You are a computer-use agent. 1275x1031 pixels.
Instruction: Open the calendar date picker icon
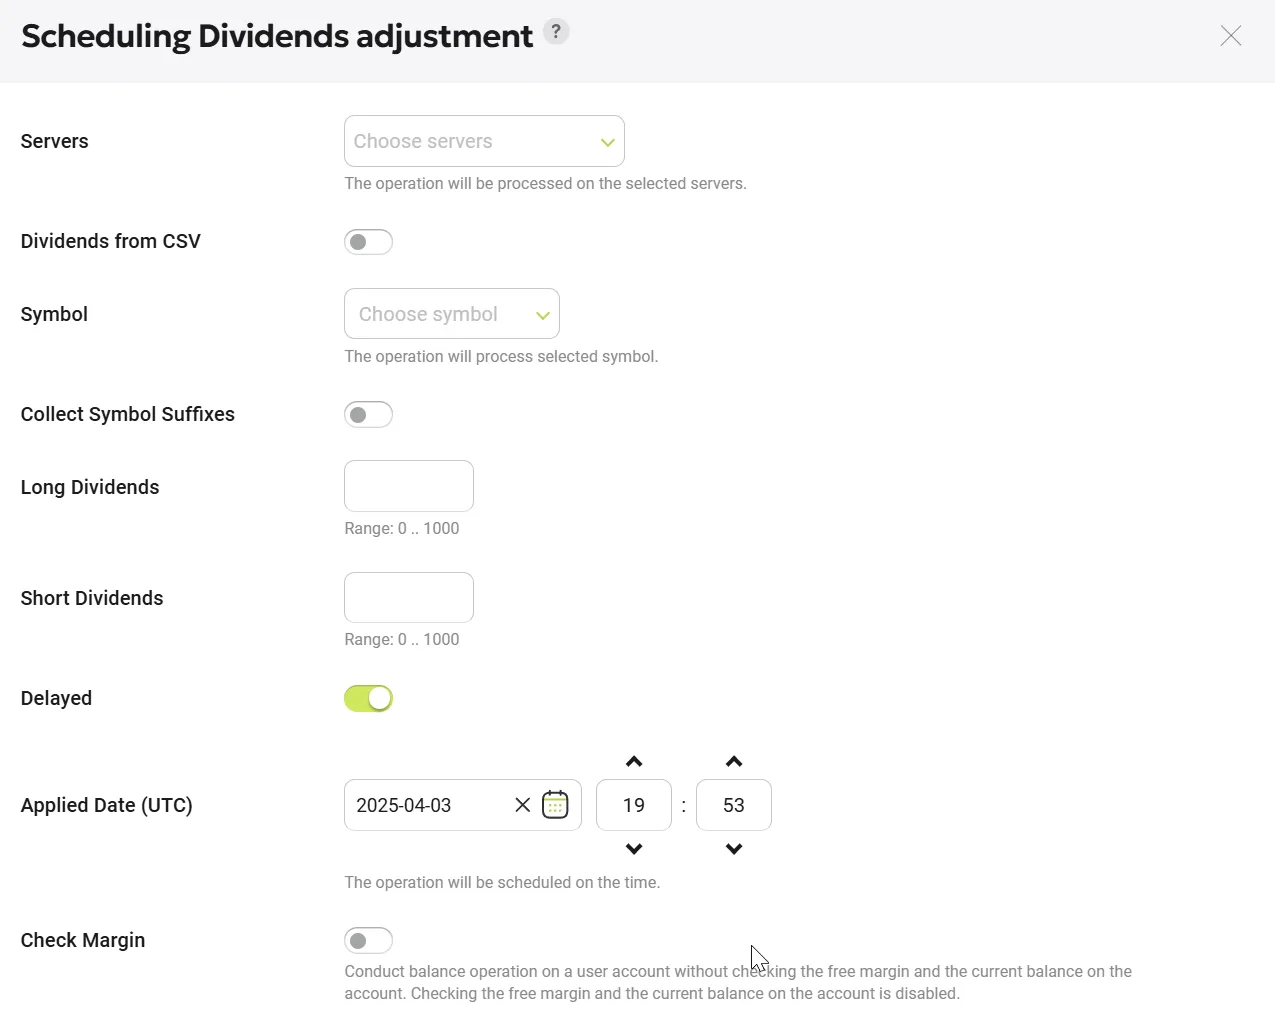[555, 805]
